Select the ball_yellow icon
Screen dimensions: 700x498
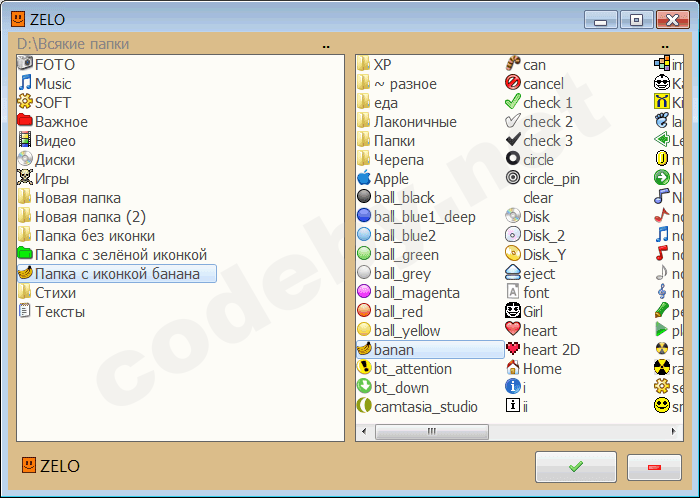click(364, 330)
